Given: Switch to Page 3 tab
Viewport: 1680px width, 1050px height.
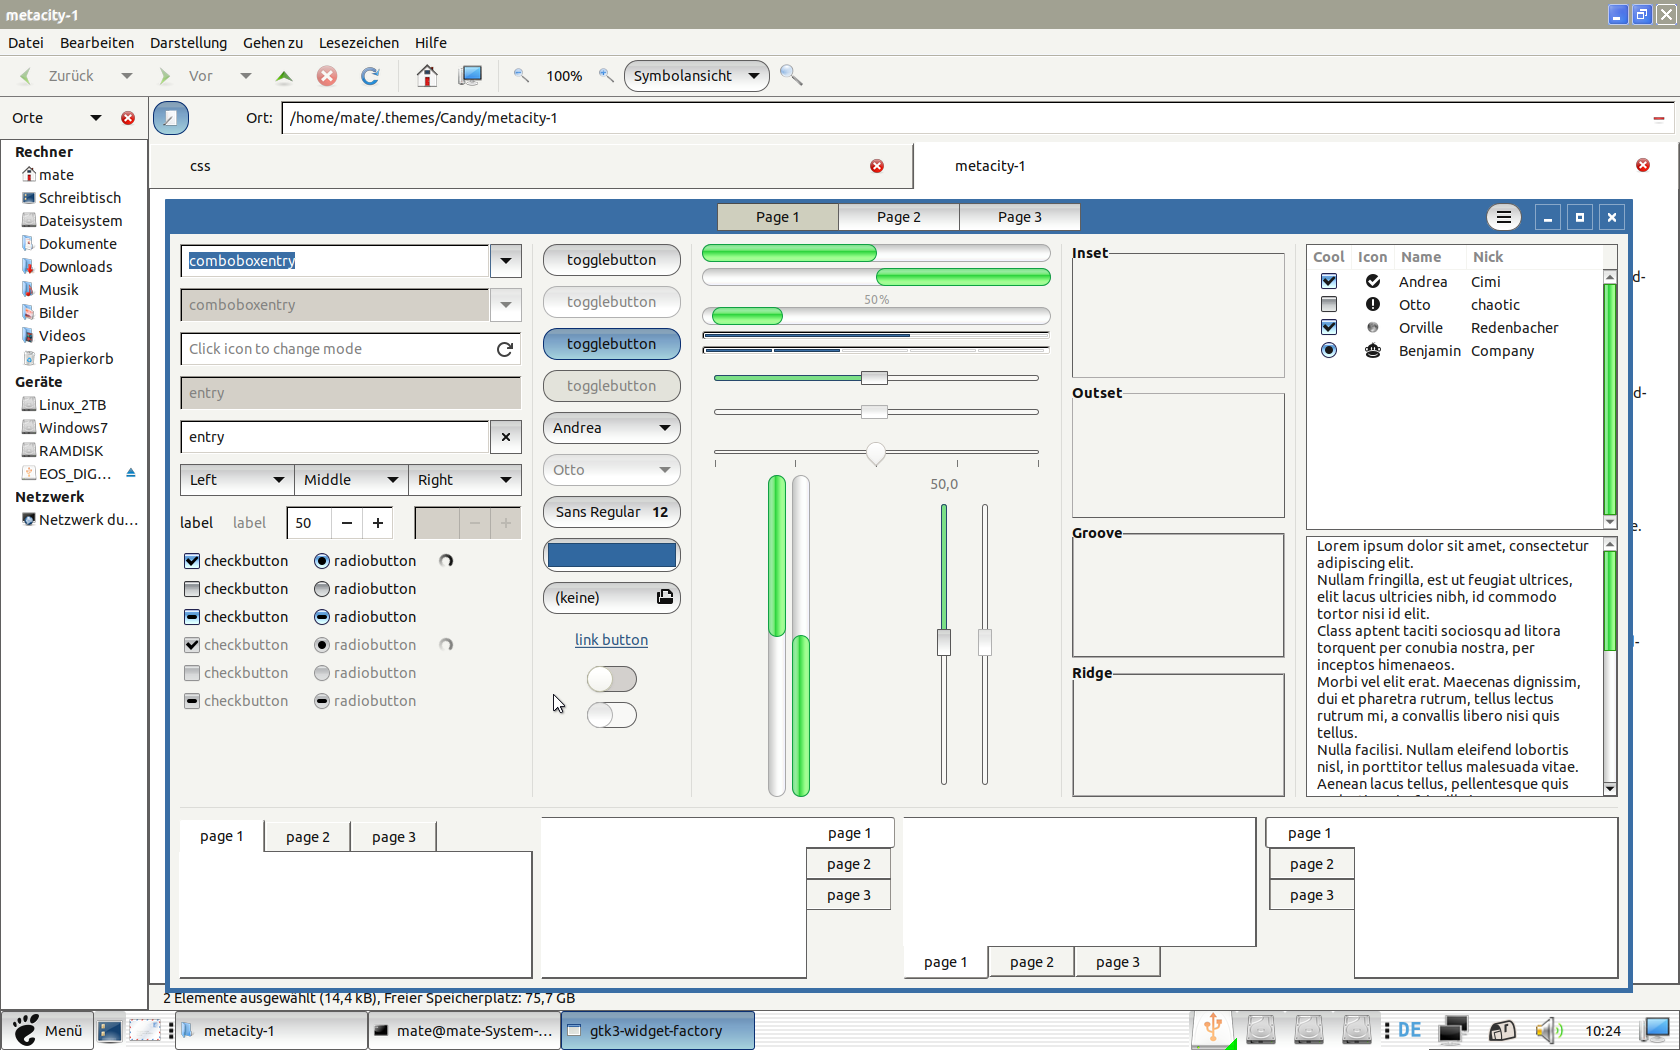Looking at the screenshot, I should coord(1020,217).
